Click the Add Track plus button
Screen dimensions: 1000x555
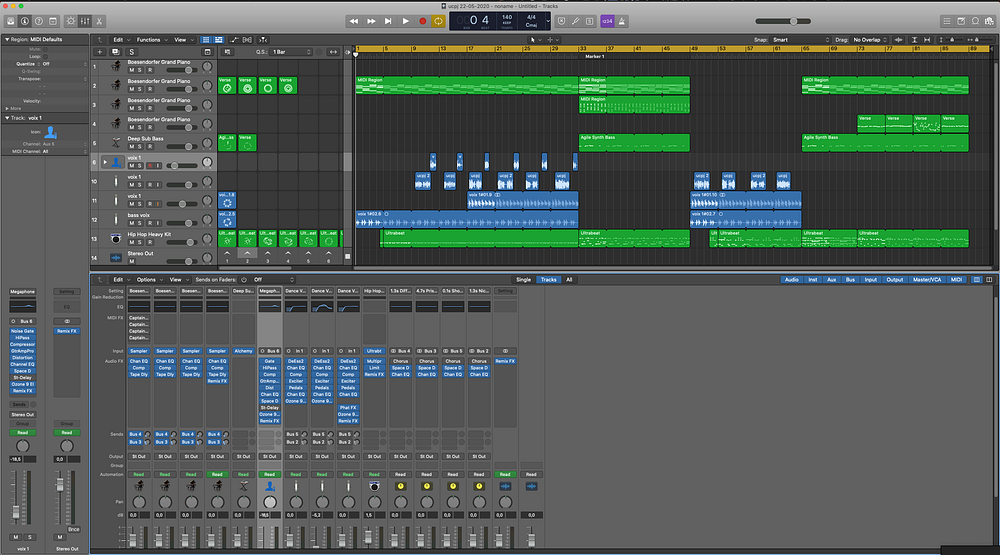pyautogui.click(x=100, y=51)
